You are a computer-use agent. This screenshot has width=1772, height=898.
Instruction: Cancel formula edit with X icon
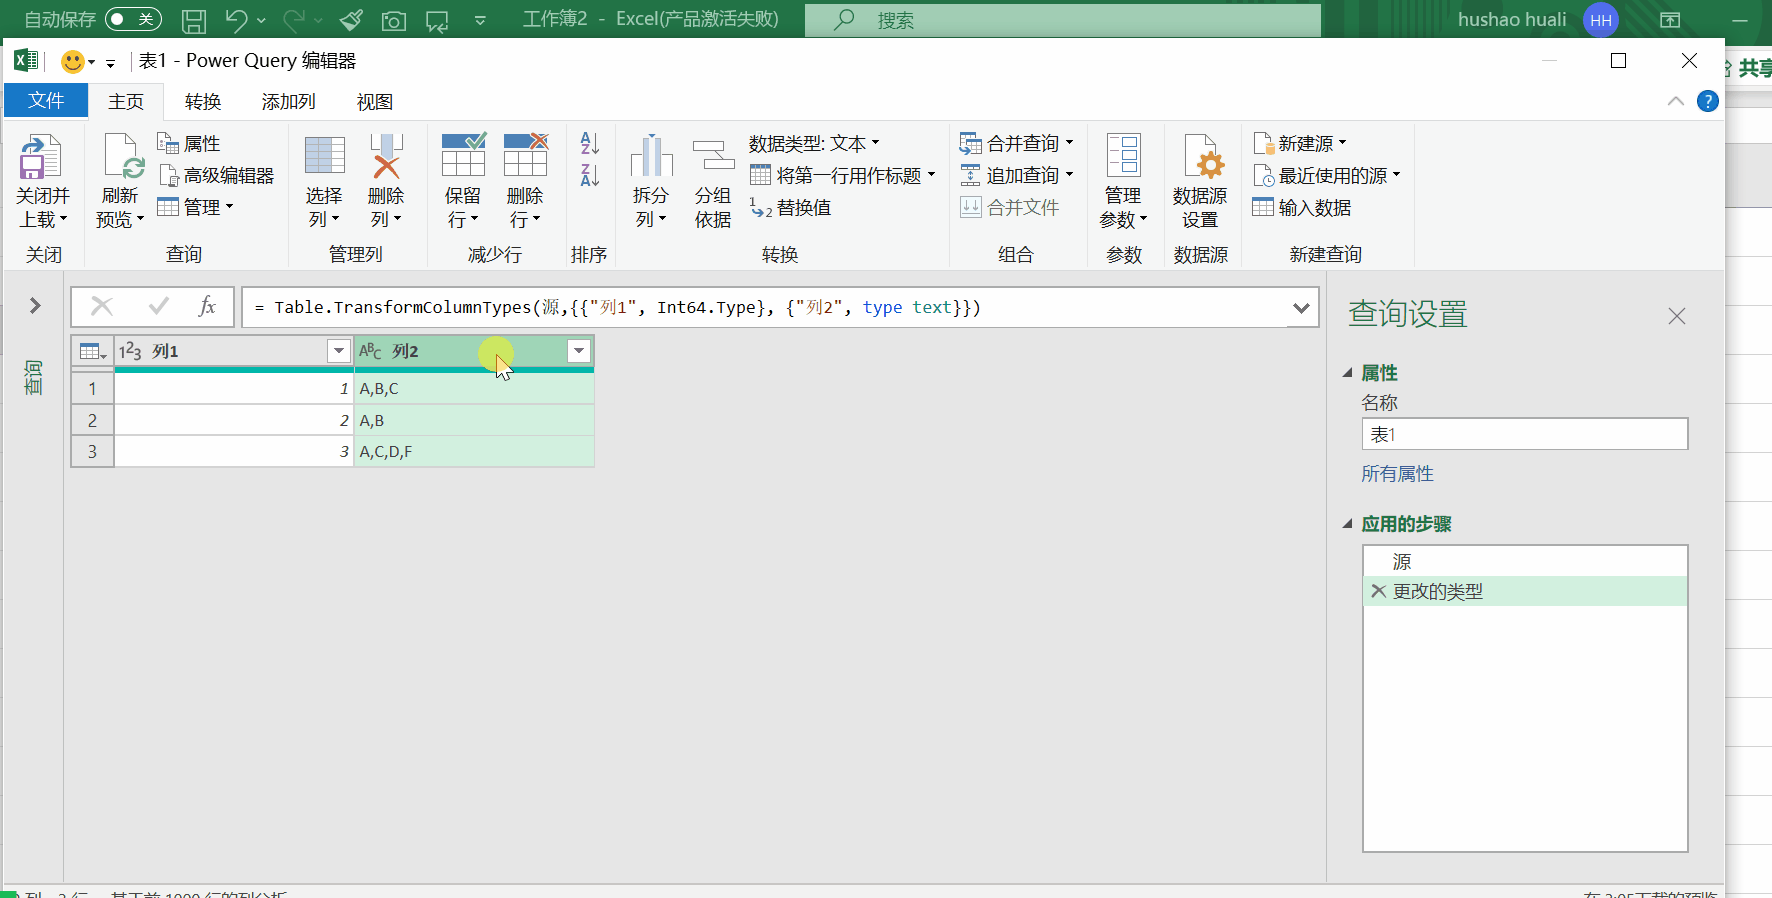tap(102, 307)
